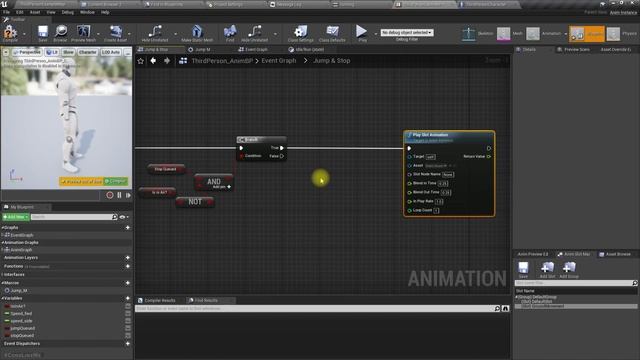The height and width of the screenshot is (360, 640).
Task: Click the Add Slot icon
Action: coord(547,270)
